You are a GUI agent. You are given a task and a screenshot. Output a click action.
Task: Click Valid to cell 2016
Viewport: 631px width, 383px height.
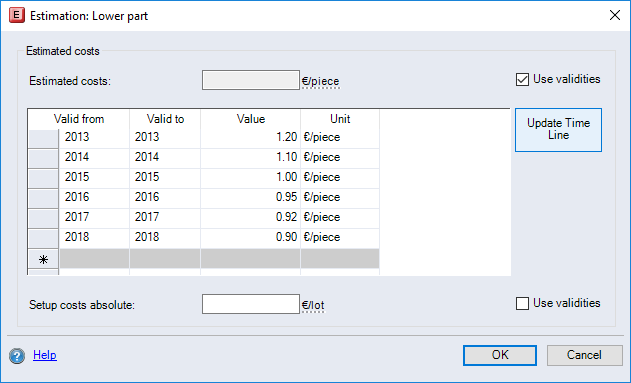pos(165,199)
